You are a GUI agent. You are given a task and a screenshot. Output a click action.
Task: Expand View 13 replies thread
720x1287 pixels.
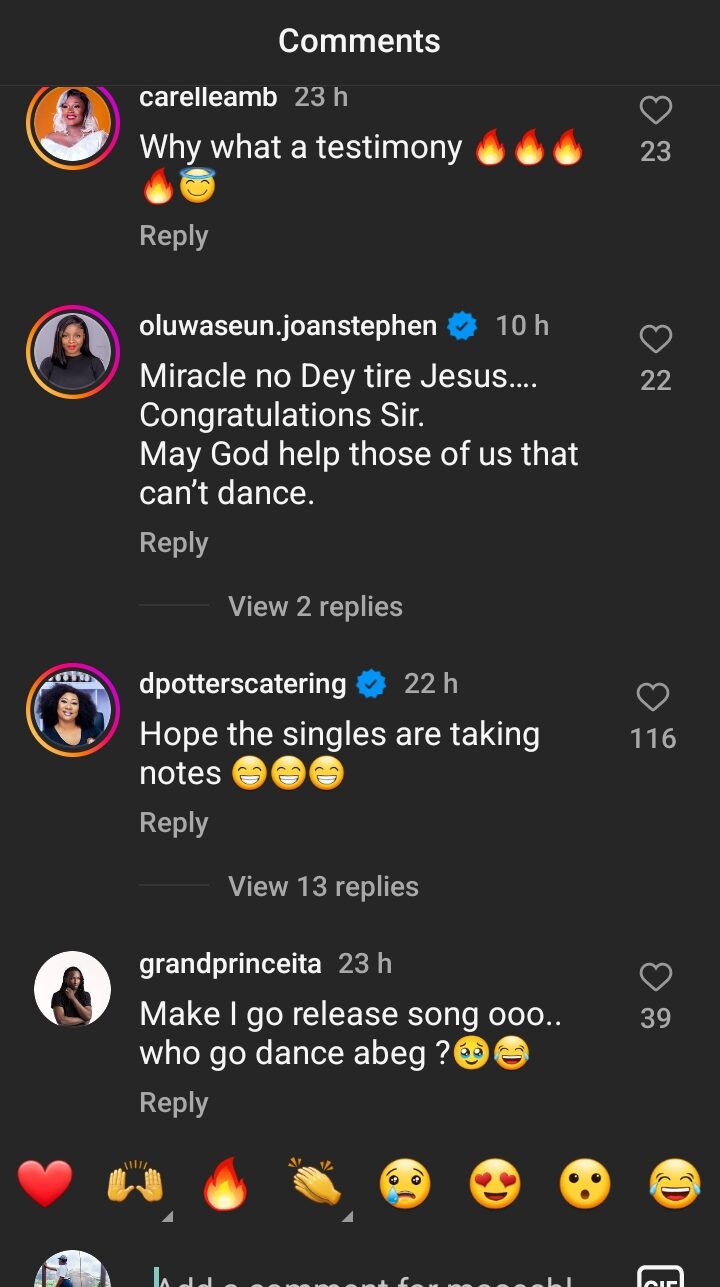(323, 886)
